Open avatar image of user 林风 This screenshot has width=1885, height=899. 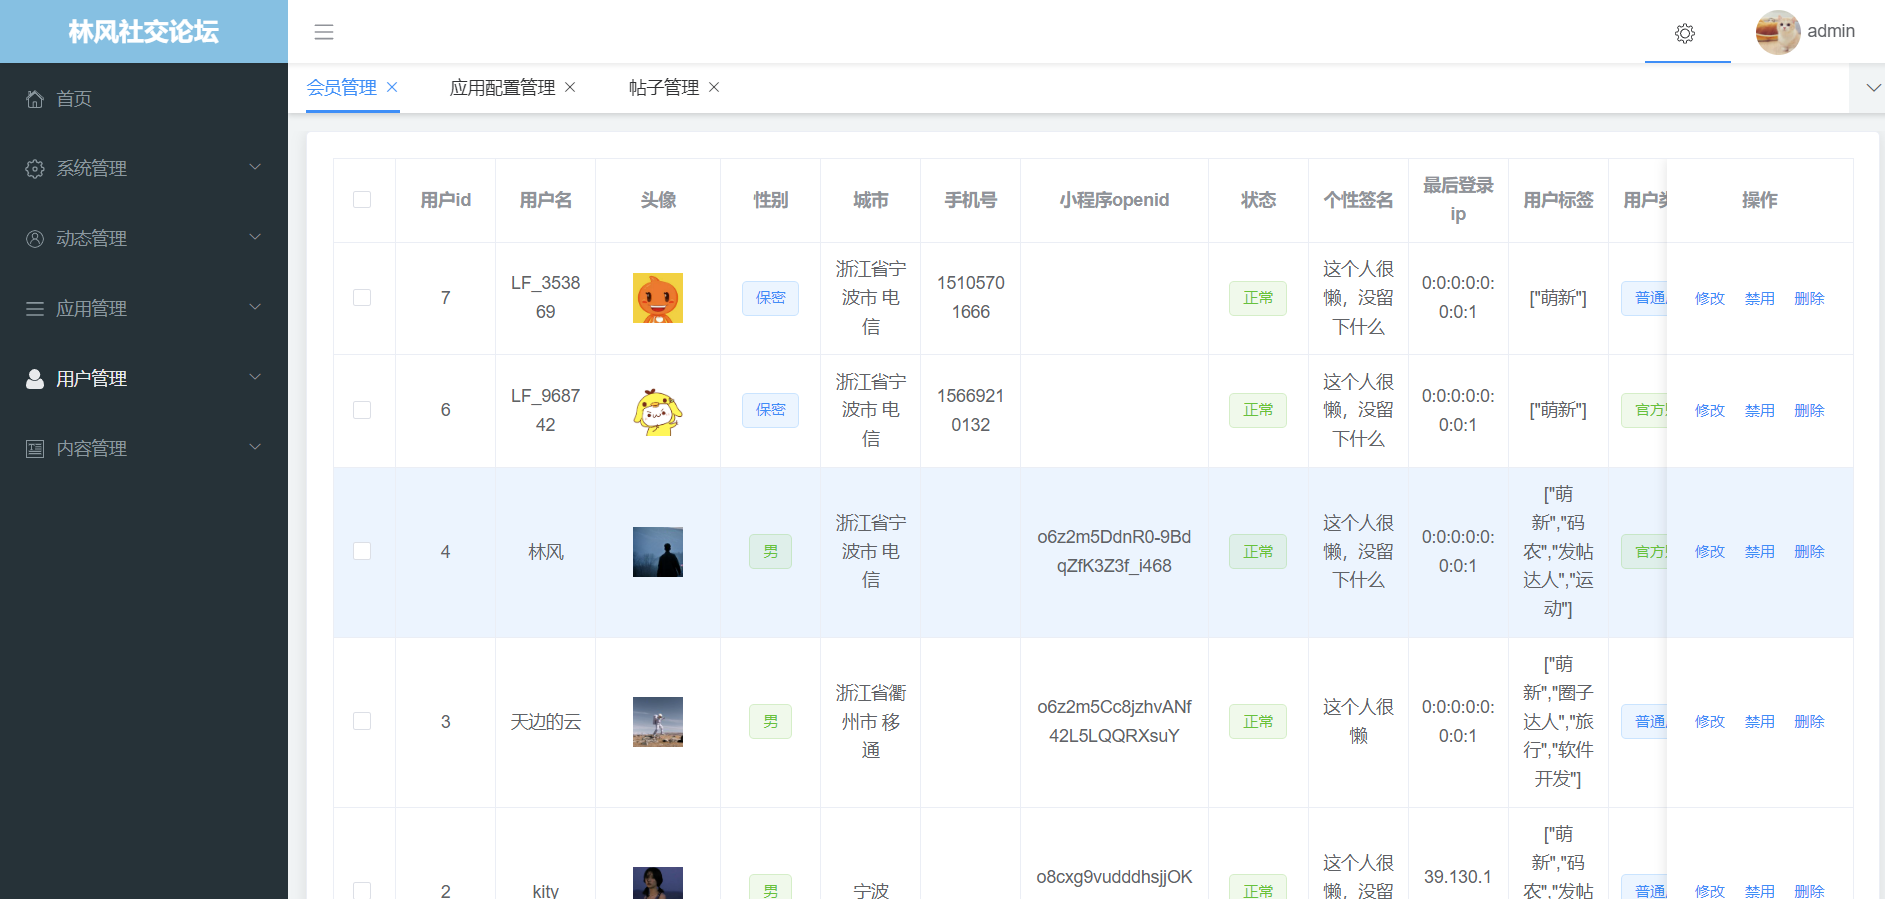(658, 552)
